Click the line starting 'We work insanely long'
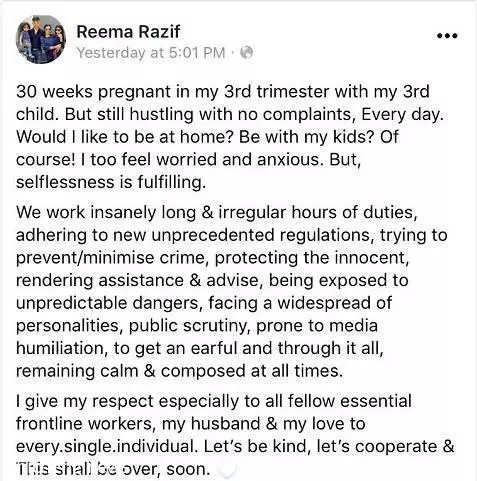Viewport: 477px width, 481px height. 217,212
